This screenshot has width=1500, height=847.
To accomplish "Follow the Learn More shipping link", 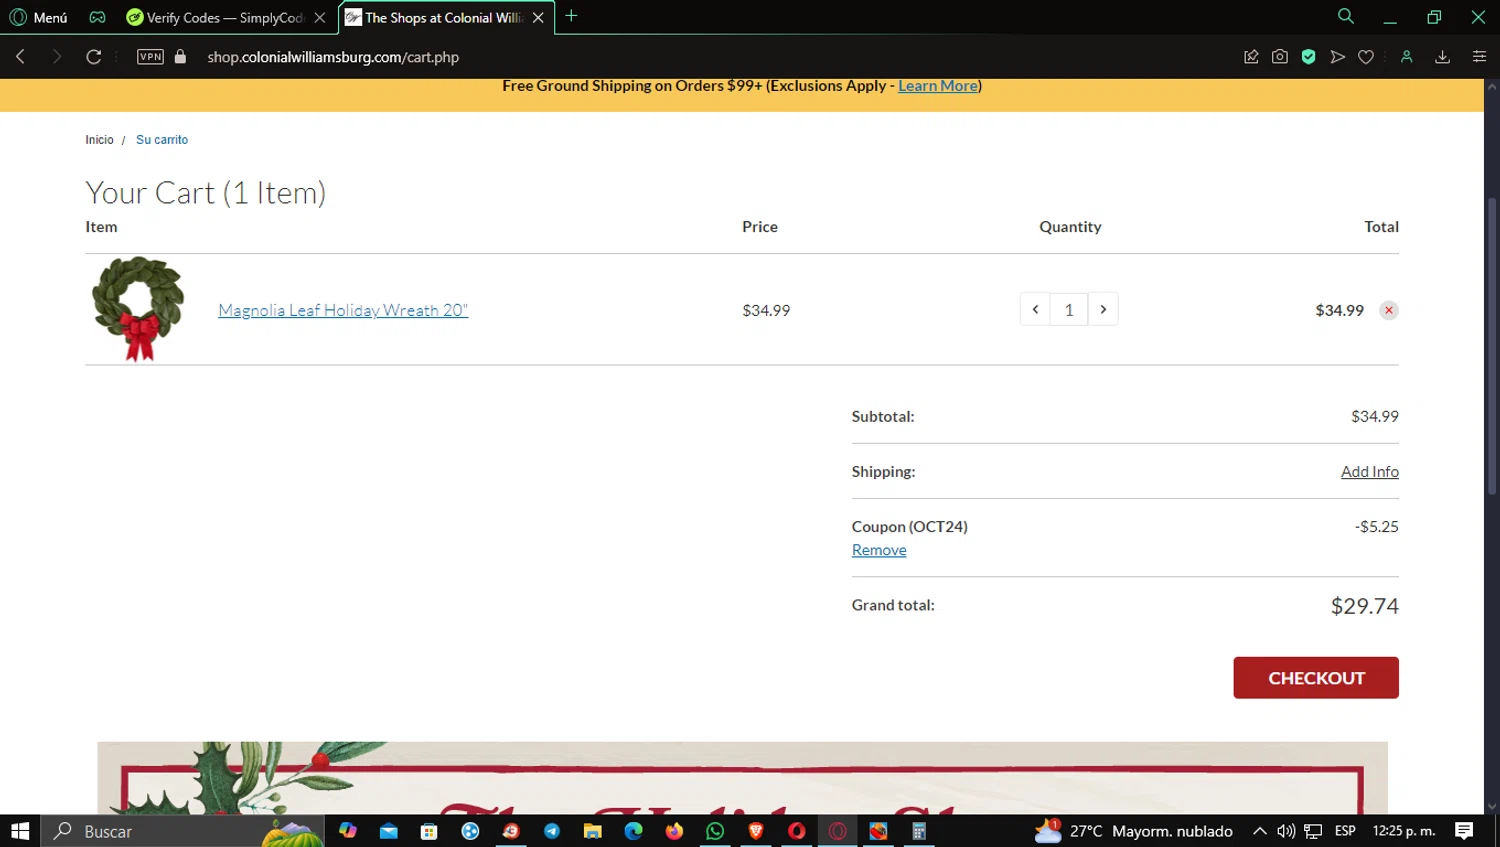I will tap(938, 86).
